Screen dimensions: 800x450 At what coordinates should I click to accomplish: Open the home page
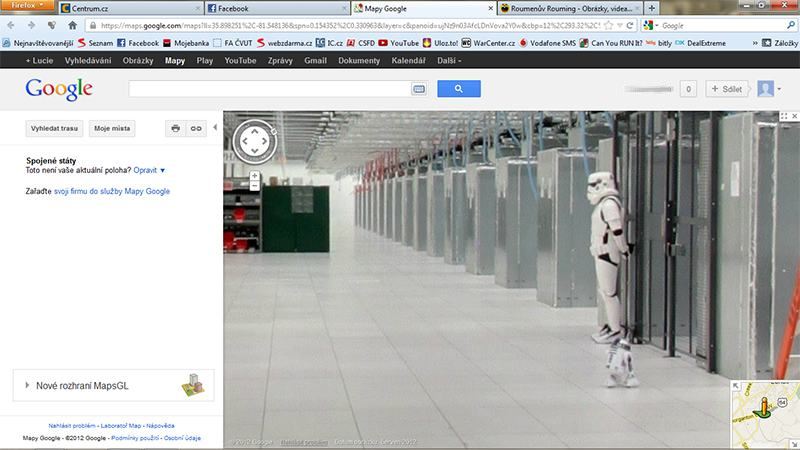pyautogui.click(x=72, y=25)
